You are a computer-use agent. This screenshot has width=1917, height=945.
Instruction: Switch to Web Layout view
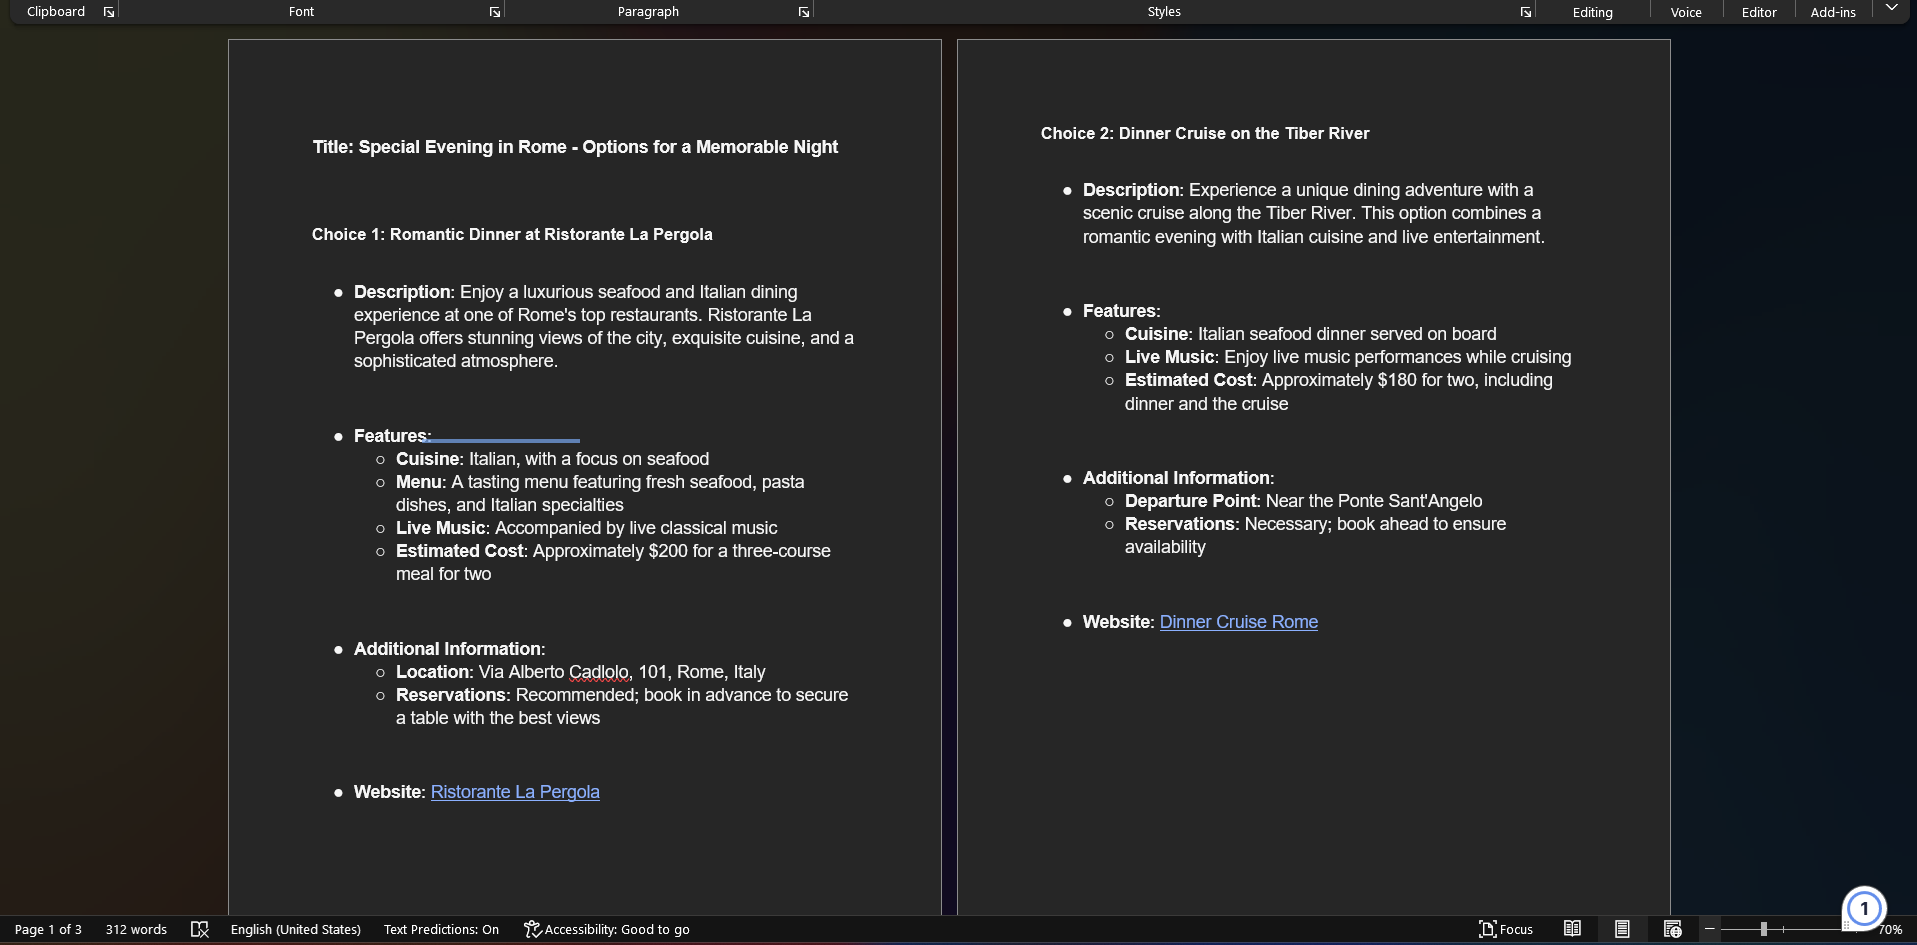pyautogui.click(x=1672, y=929)
